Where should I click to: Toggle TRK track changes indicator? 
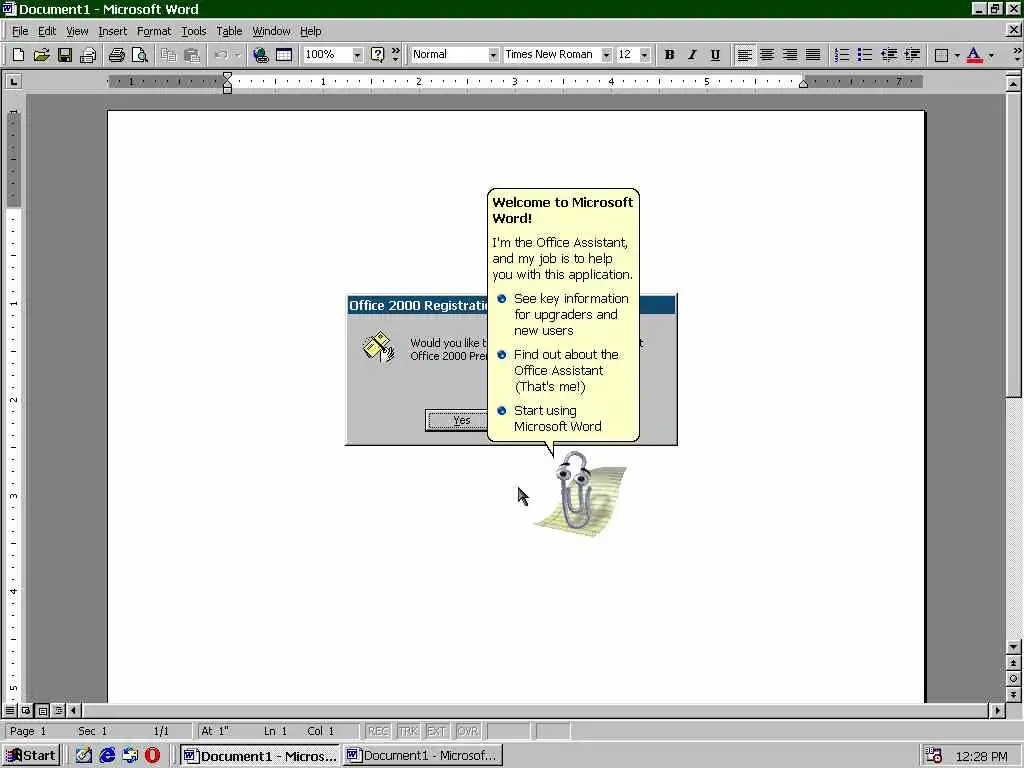(408, 731)
